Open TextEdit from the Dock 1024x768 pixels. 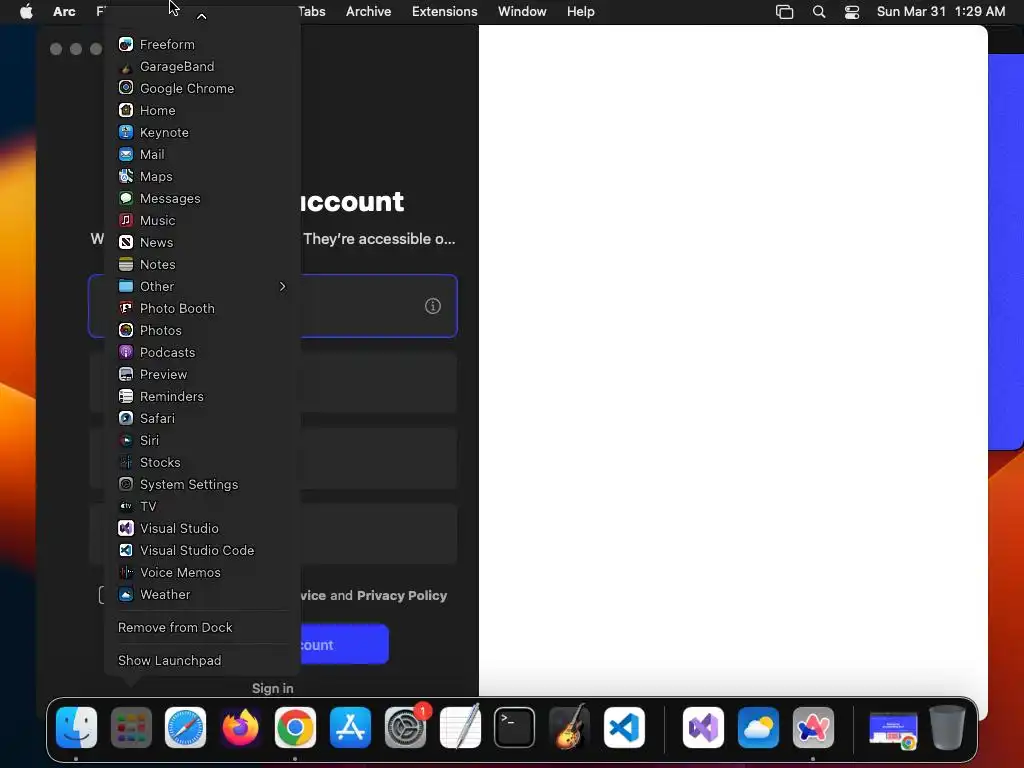[460, 727]
